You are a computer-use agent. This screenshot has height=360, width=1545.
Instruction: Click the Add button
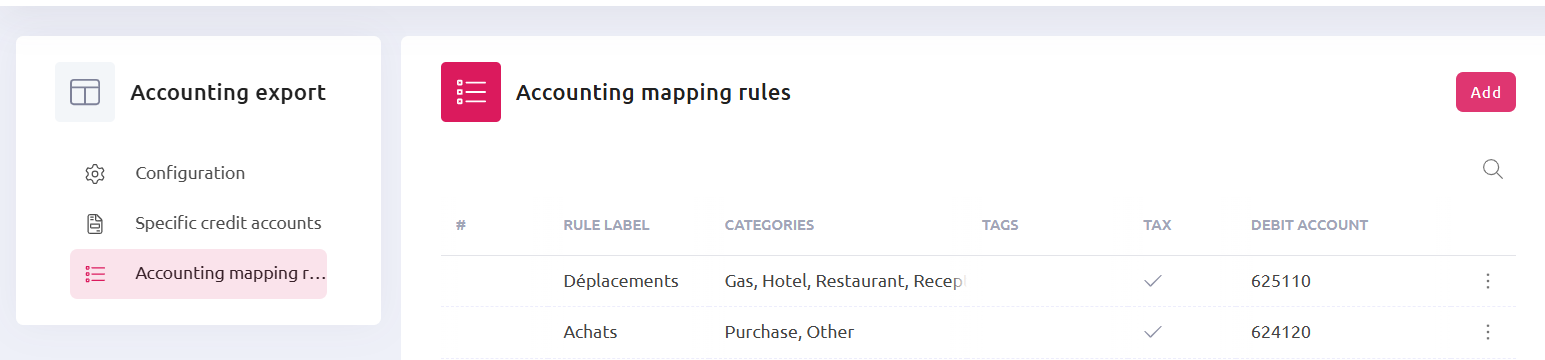point(1486,92)
